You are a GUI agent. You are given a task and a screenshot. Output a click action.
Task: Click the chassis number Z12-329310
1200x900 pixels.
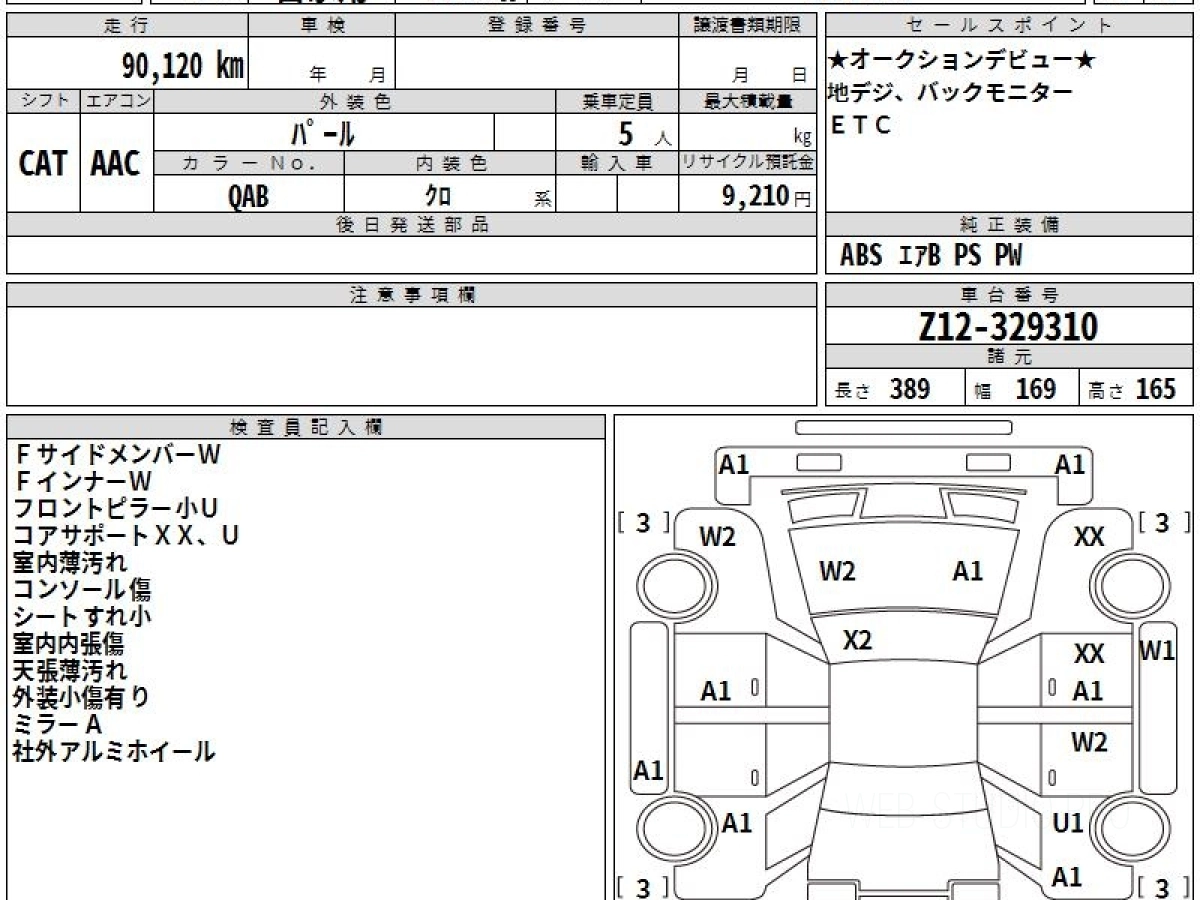[1008, 327]
